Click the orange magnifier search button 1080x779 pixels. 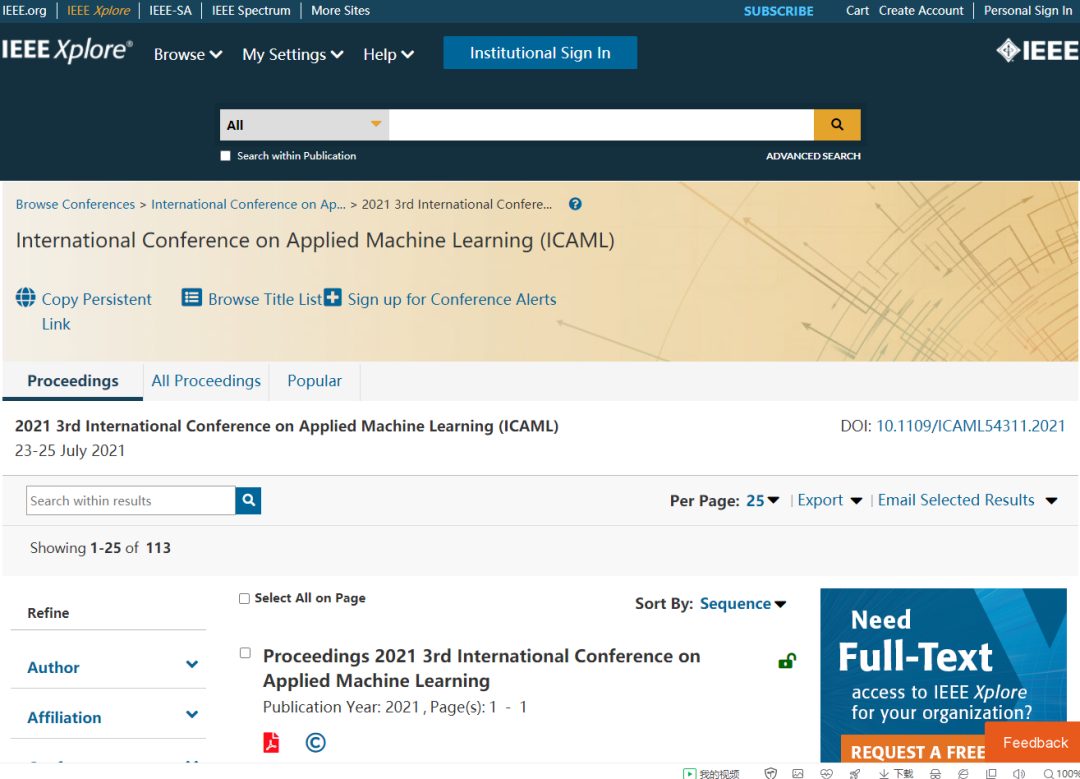pos(837,125)
